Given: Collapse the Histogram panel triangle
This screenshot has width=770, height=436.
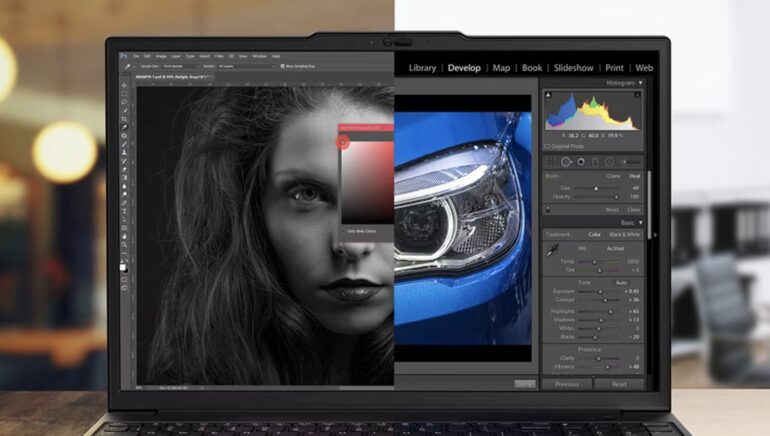Looking at the screenshot, I should tap(640, 83).
